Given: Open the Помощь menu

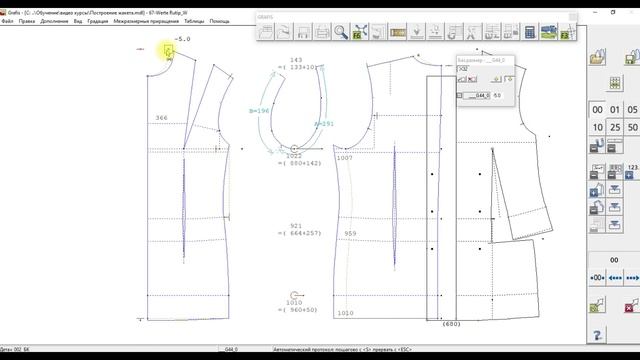Looking at the screenshot, I should pyautogui.click(x=219, y=21).
